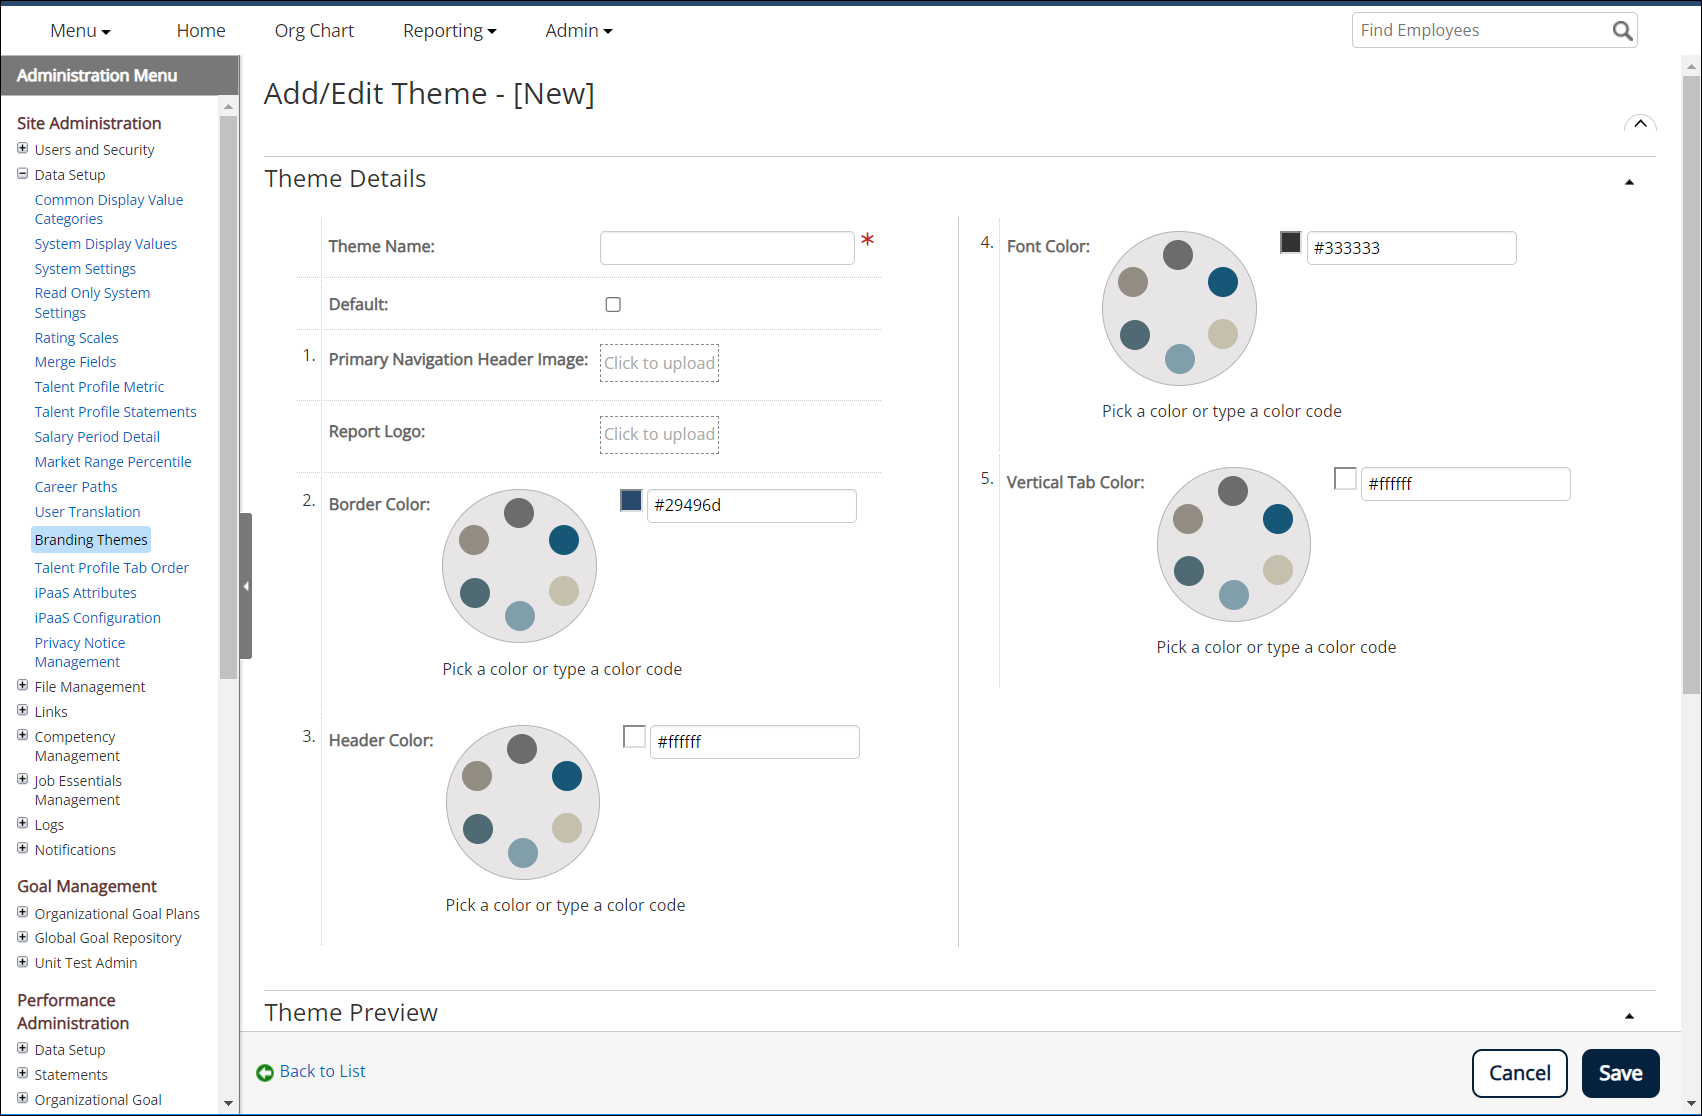1702x1116 pixels.
Task: Open the Admin dropdown
Action: coord(578,30)
